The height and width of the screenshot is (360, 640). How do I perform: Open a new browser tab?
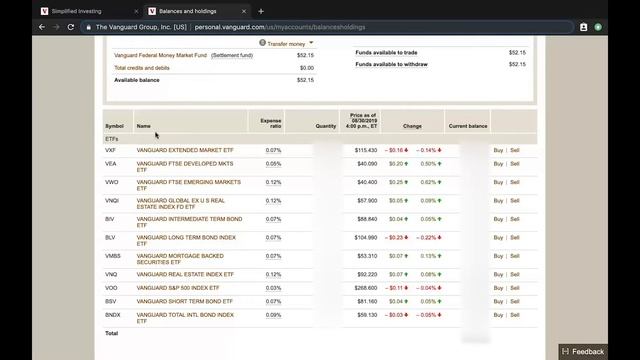pyautogui.click(x=261, y=11)
